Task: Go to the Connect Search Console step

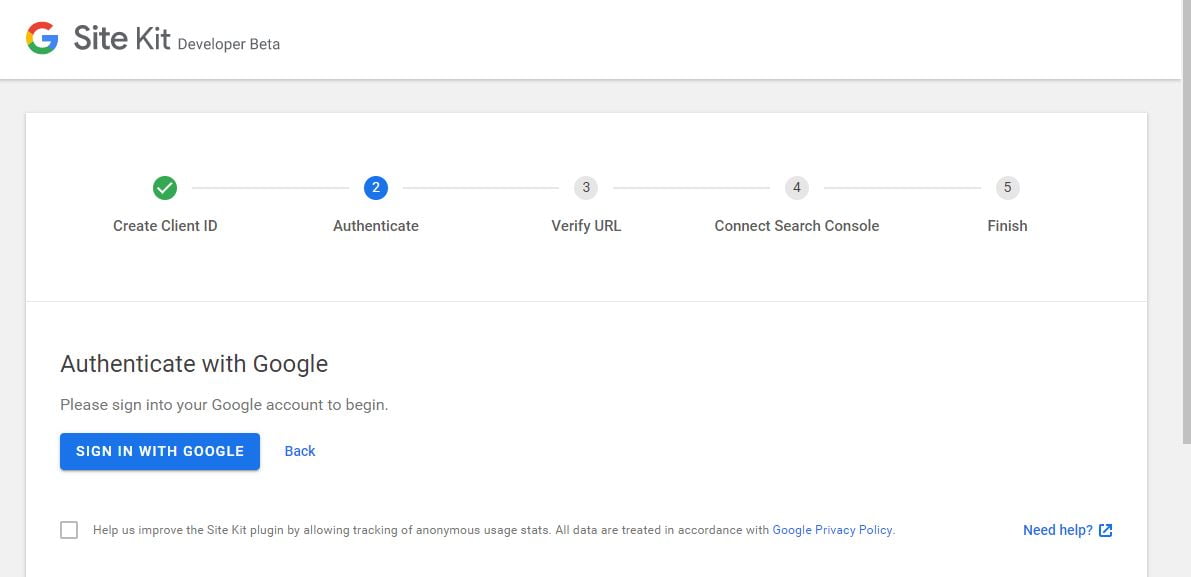Action: (796, 226)
